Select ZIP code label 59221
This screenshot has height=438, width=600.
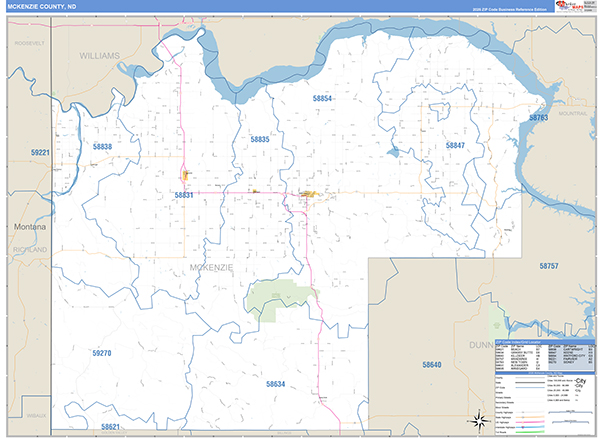[40, 153]
